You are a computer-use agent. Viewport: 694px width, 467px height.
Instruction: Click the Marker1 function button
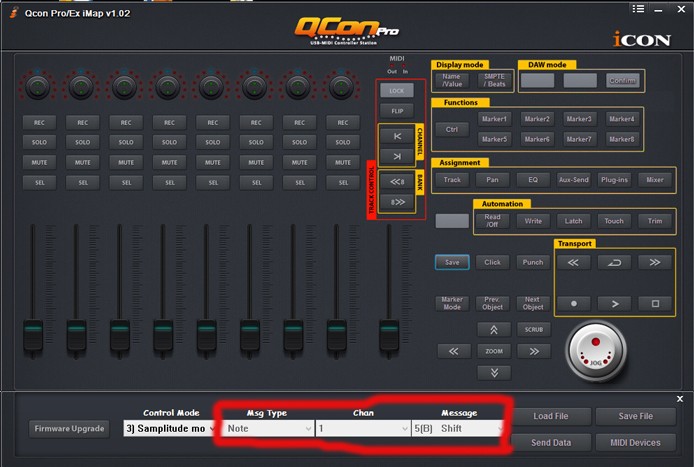pyautogui.click(x=494, y=119)
